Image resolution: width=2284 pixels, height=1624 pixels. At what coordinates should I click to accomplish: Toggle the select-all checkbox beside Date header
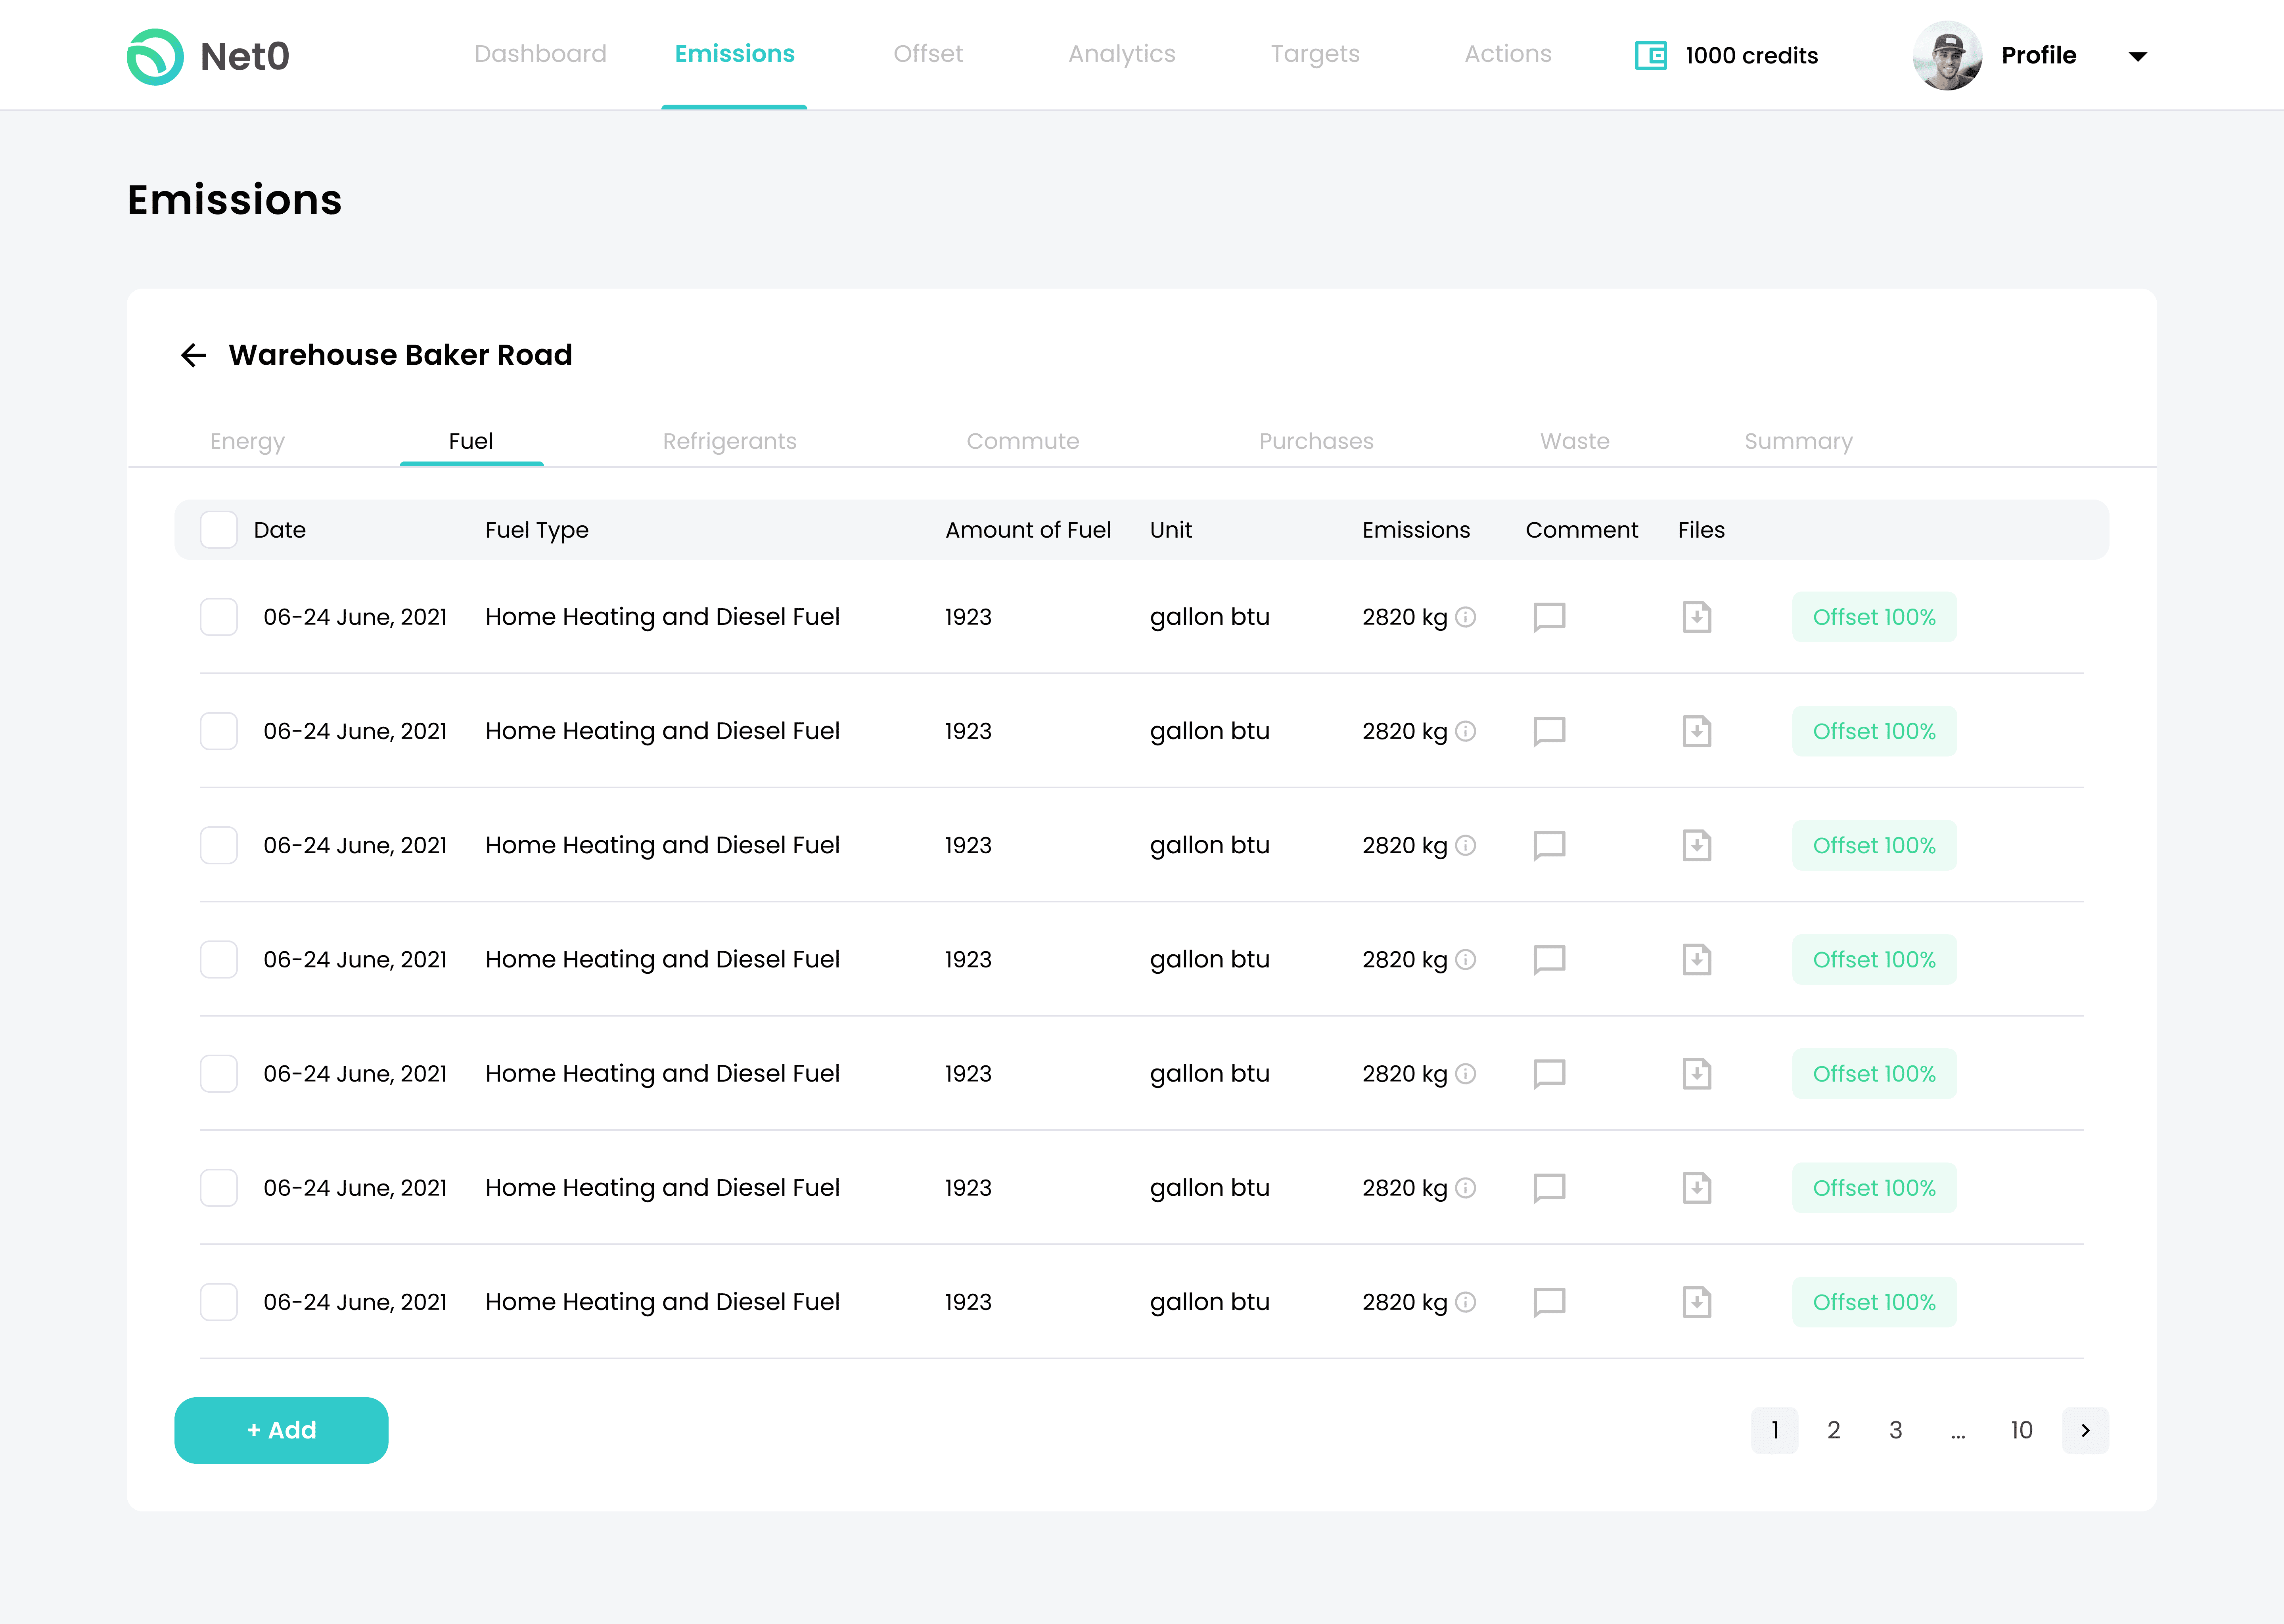tap(219, 530)
